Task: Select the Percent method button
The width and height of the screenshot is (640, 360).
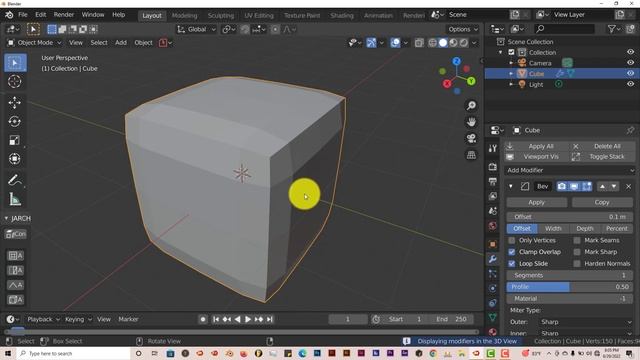Action: (x=617, y=229)
